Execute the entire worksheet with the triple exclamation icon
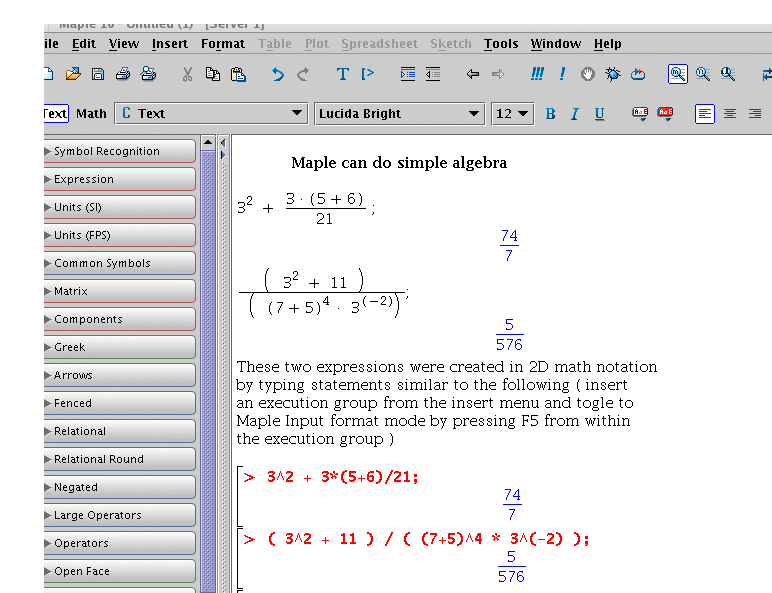The width and height of the screenshot is (772, 593). click(x=537, y=74)
